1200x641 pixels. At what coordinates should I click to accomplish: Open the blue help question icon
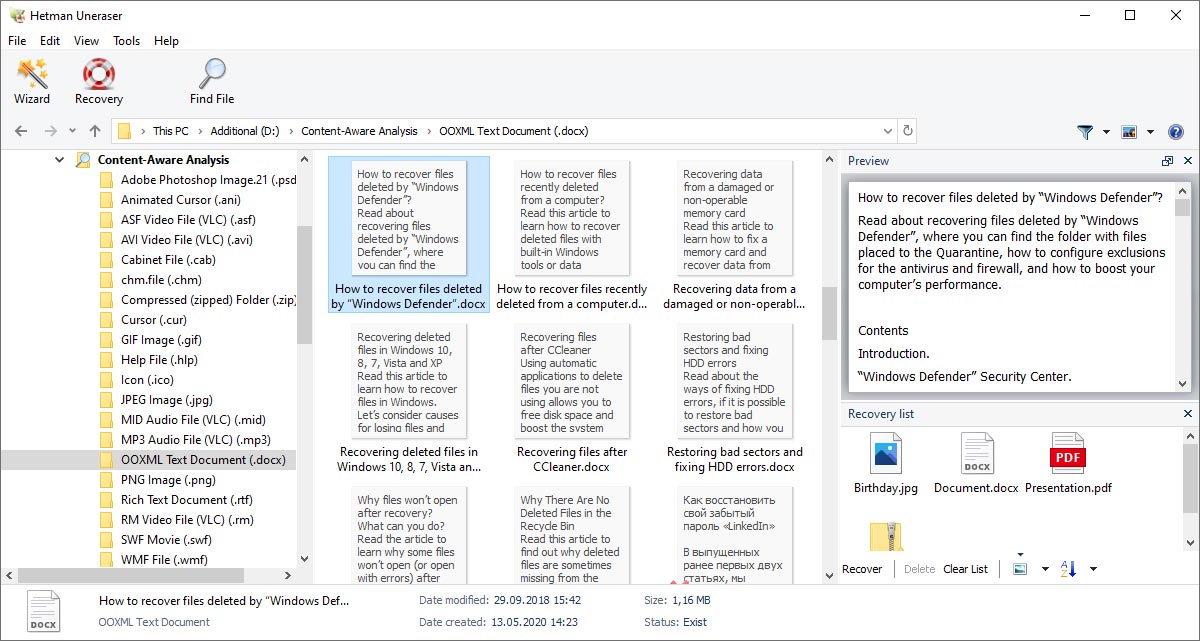coord(1176,132)
